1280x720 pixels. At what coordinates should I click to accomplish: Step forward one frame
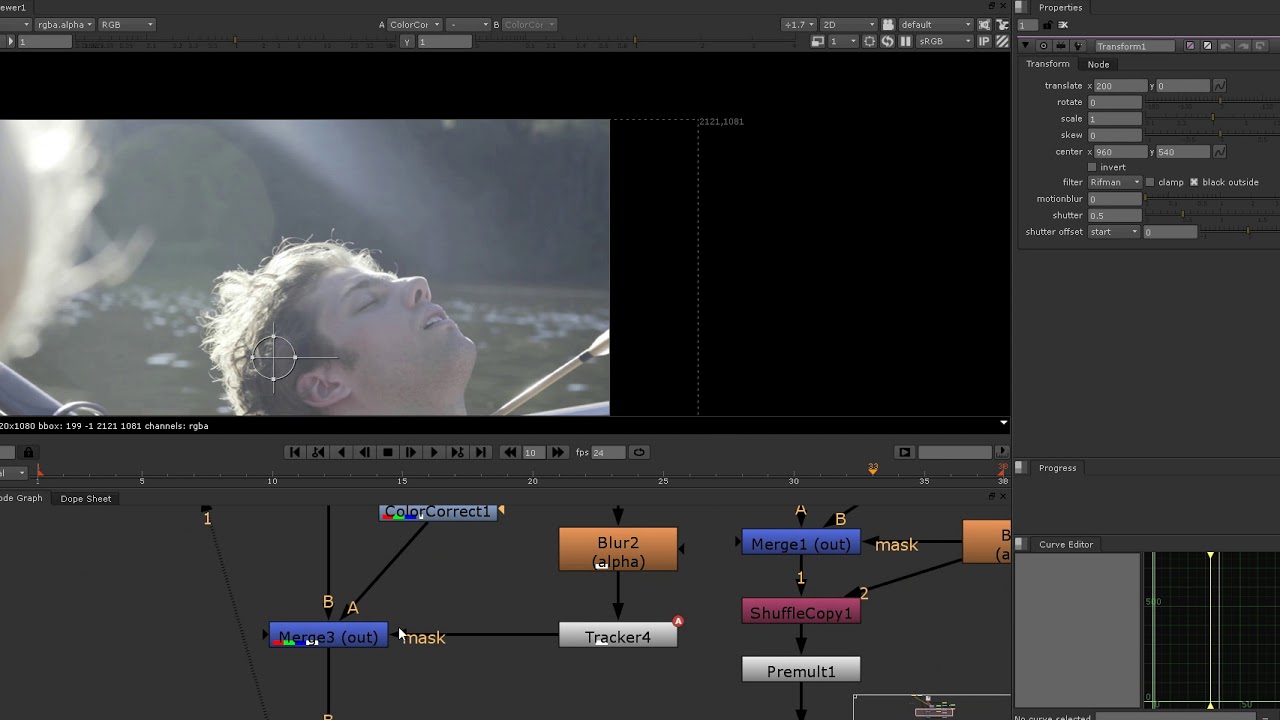pyautogui.click(x=411, y=452)
